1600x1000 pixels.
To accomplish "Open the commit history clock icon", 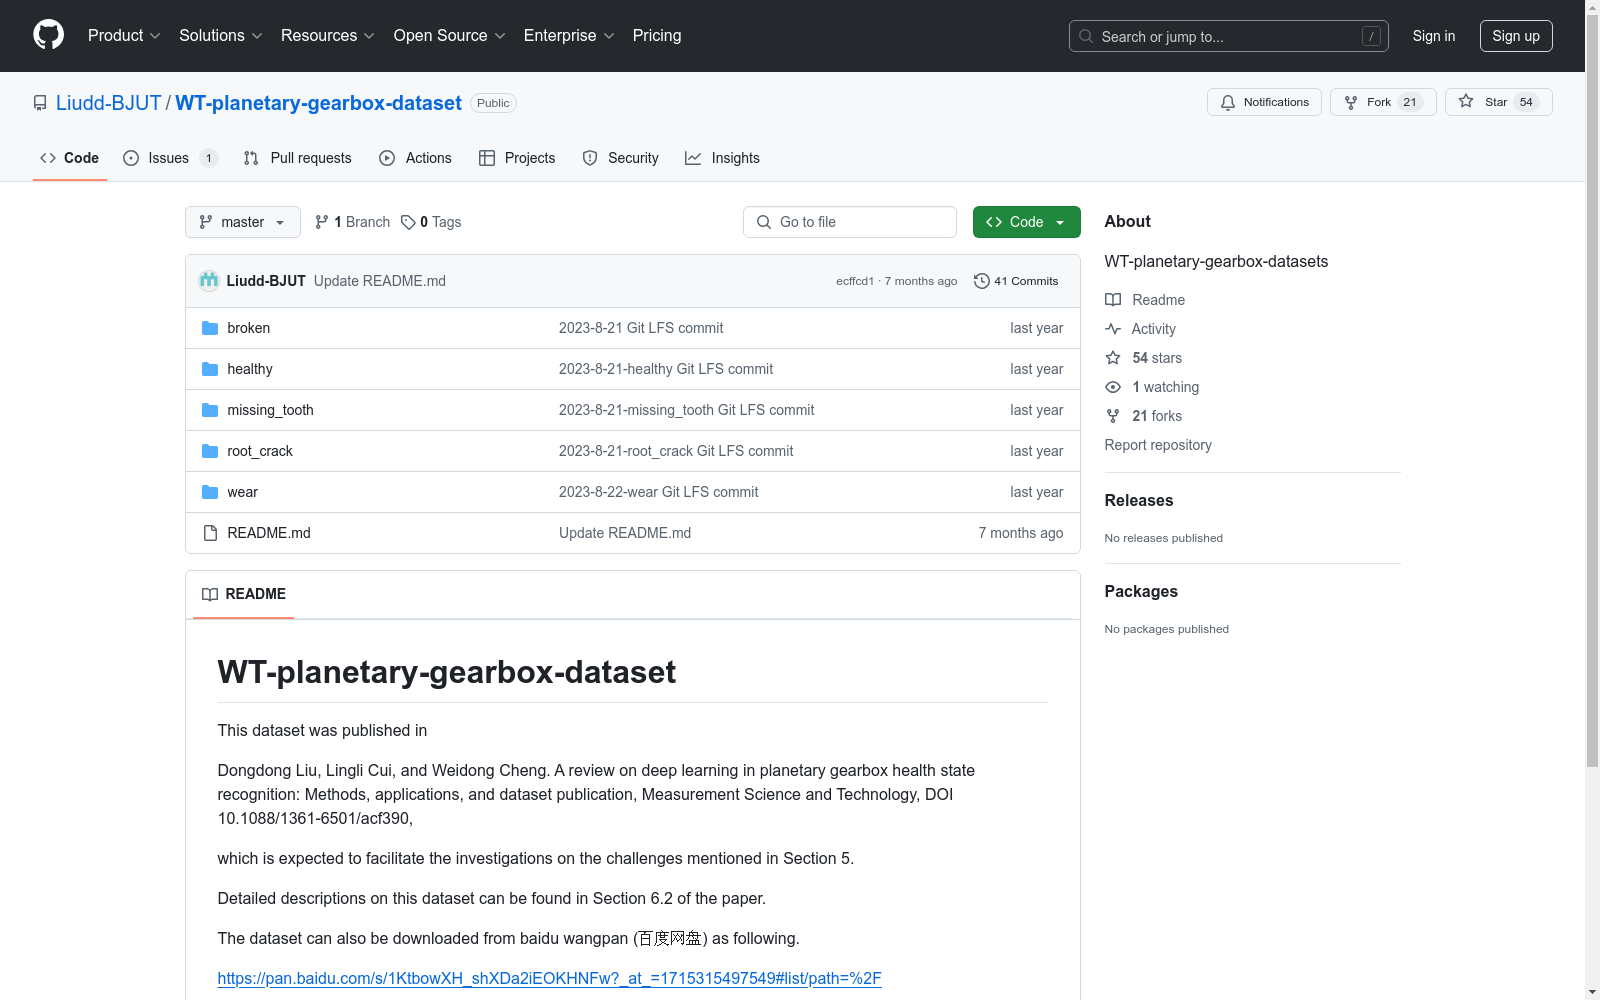I will click(x=982, y=281).
